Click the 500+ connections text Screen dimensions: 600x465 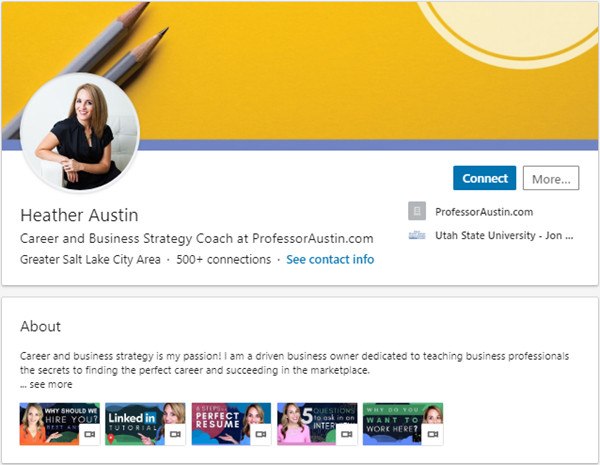[x=223, y=259]
